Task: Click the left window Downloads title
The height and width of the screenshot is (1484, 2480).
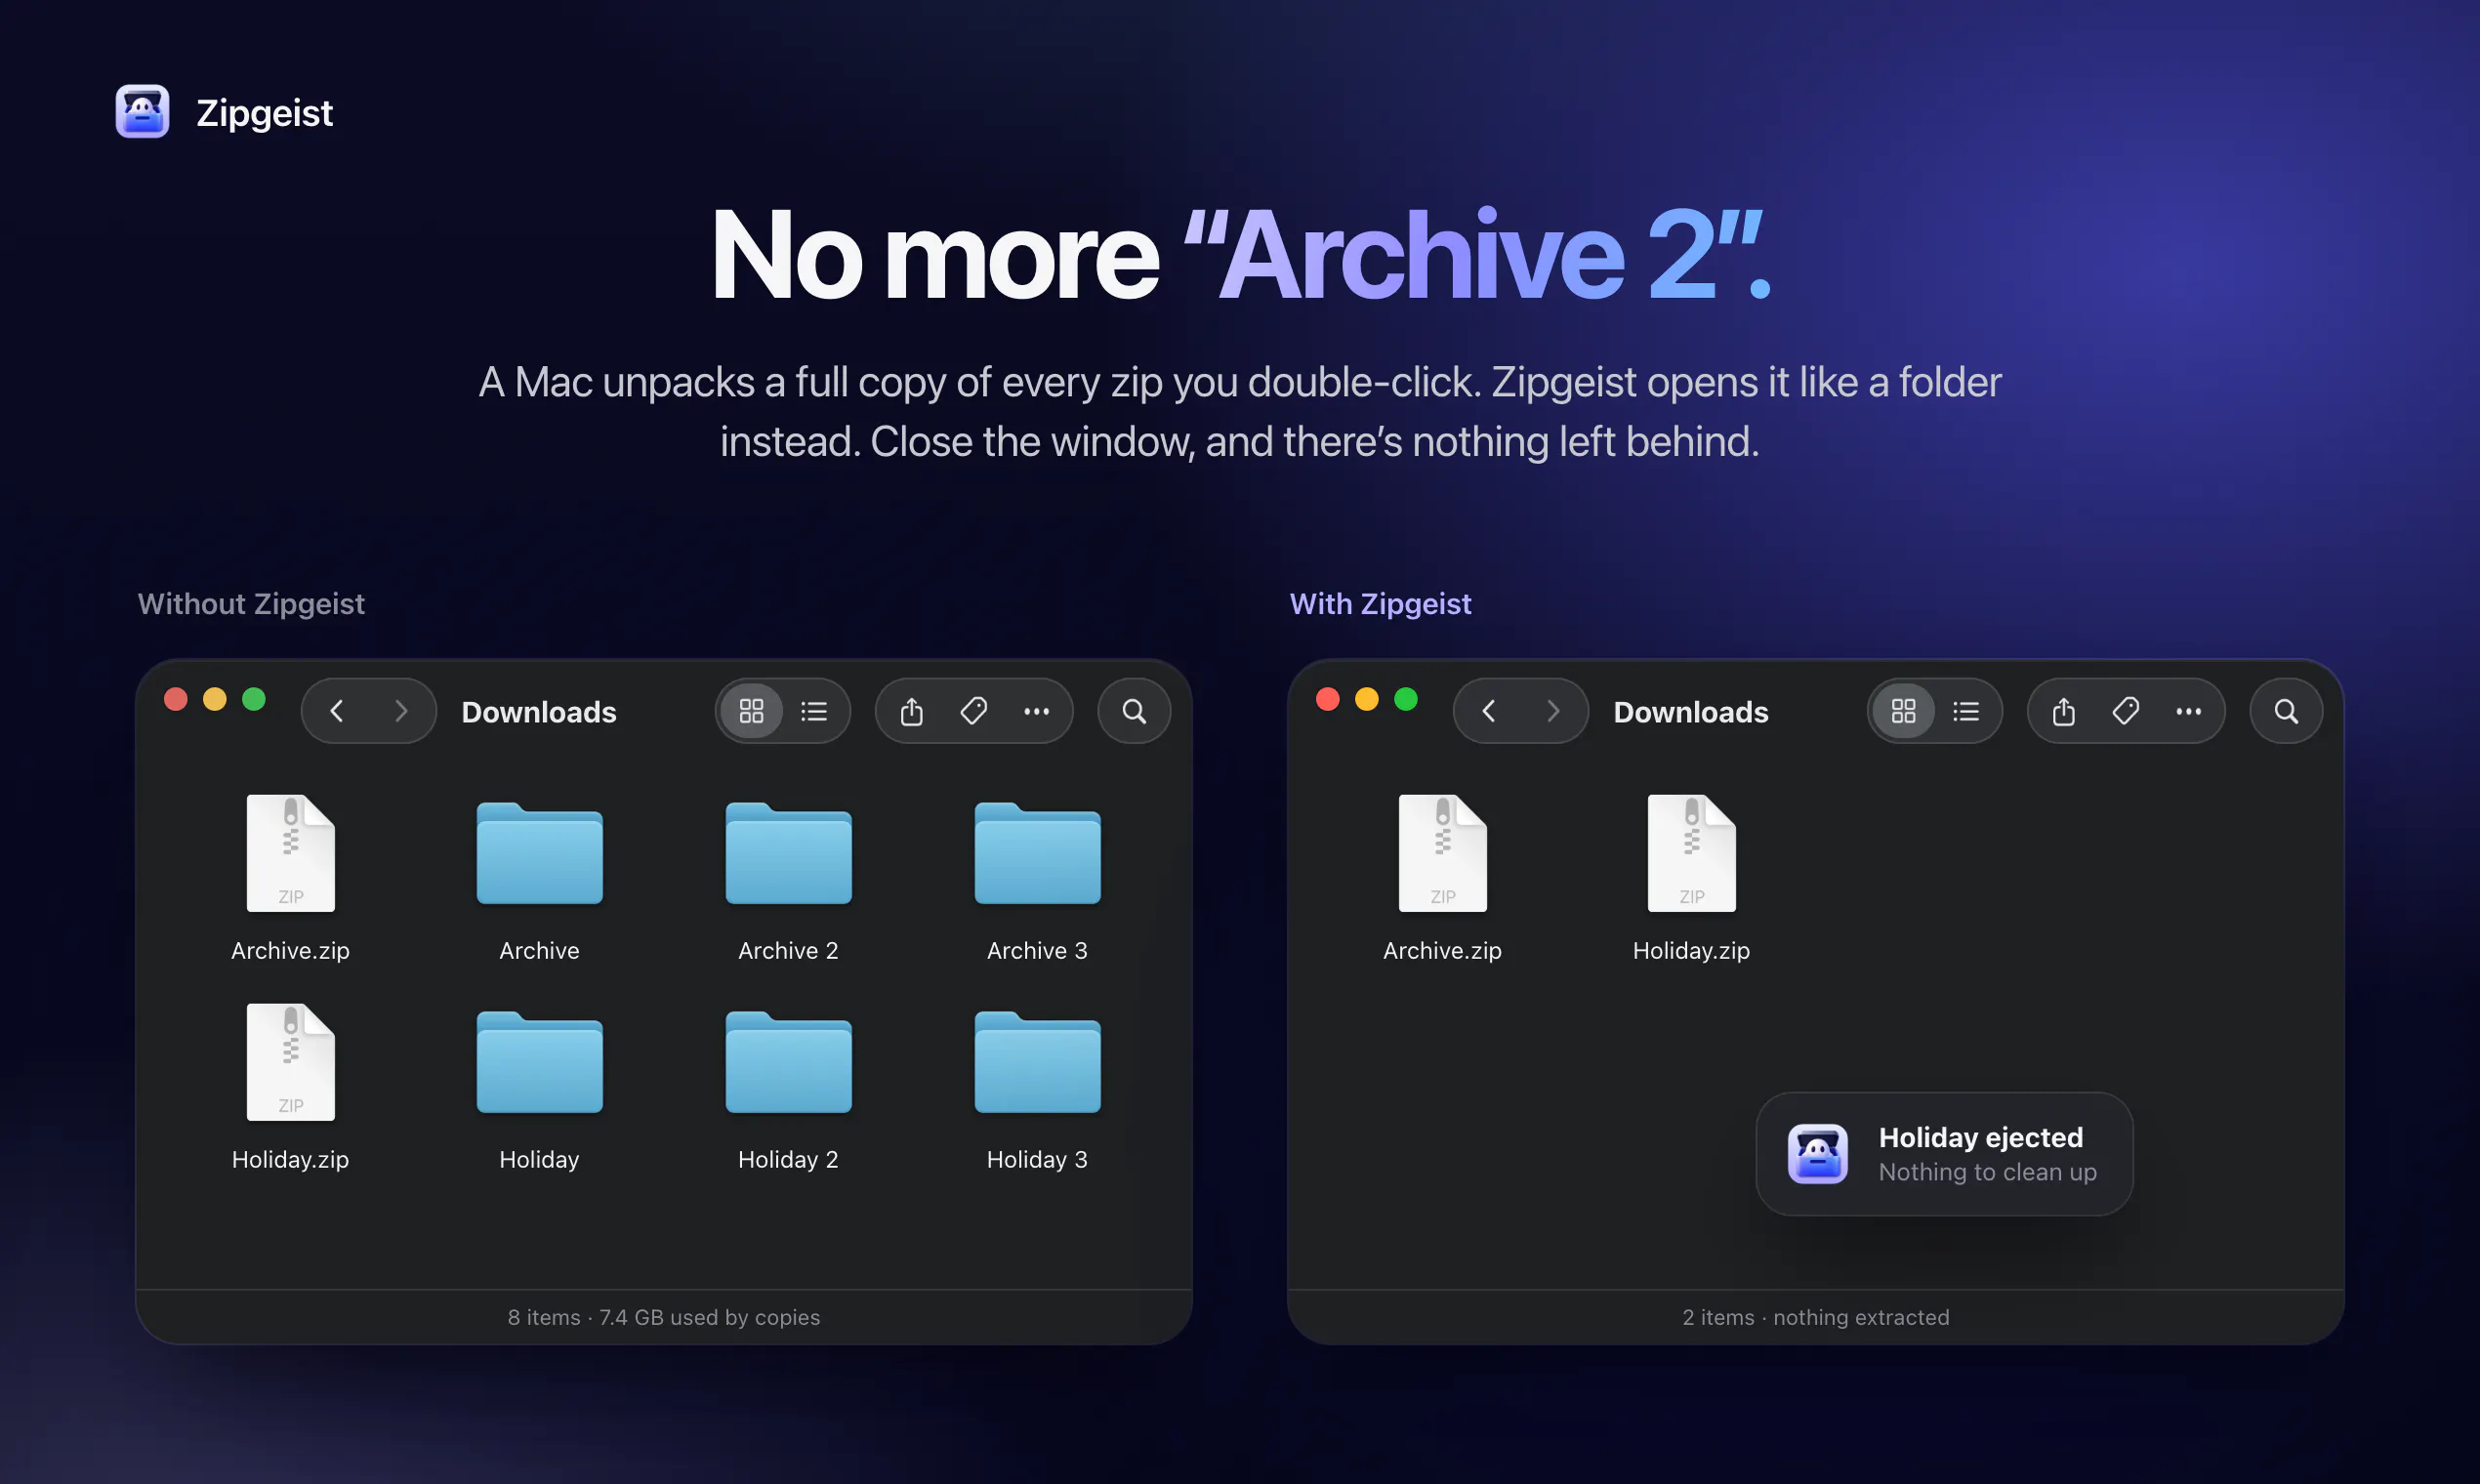Action: 539,712
